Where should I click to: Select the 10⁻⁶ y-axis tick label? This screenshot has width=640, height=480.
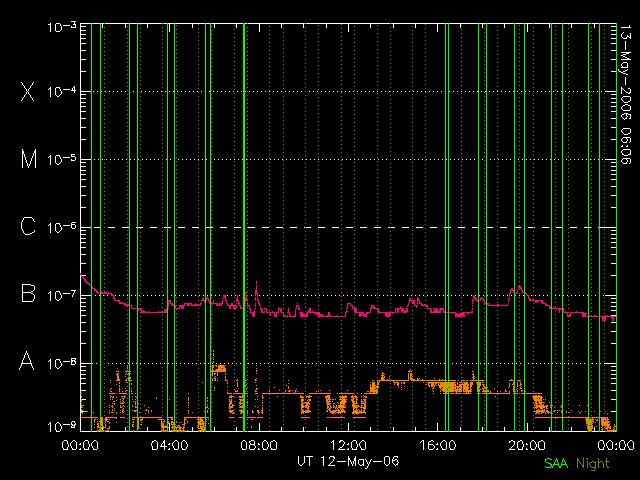[x=62, y=227]
